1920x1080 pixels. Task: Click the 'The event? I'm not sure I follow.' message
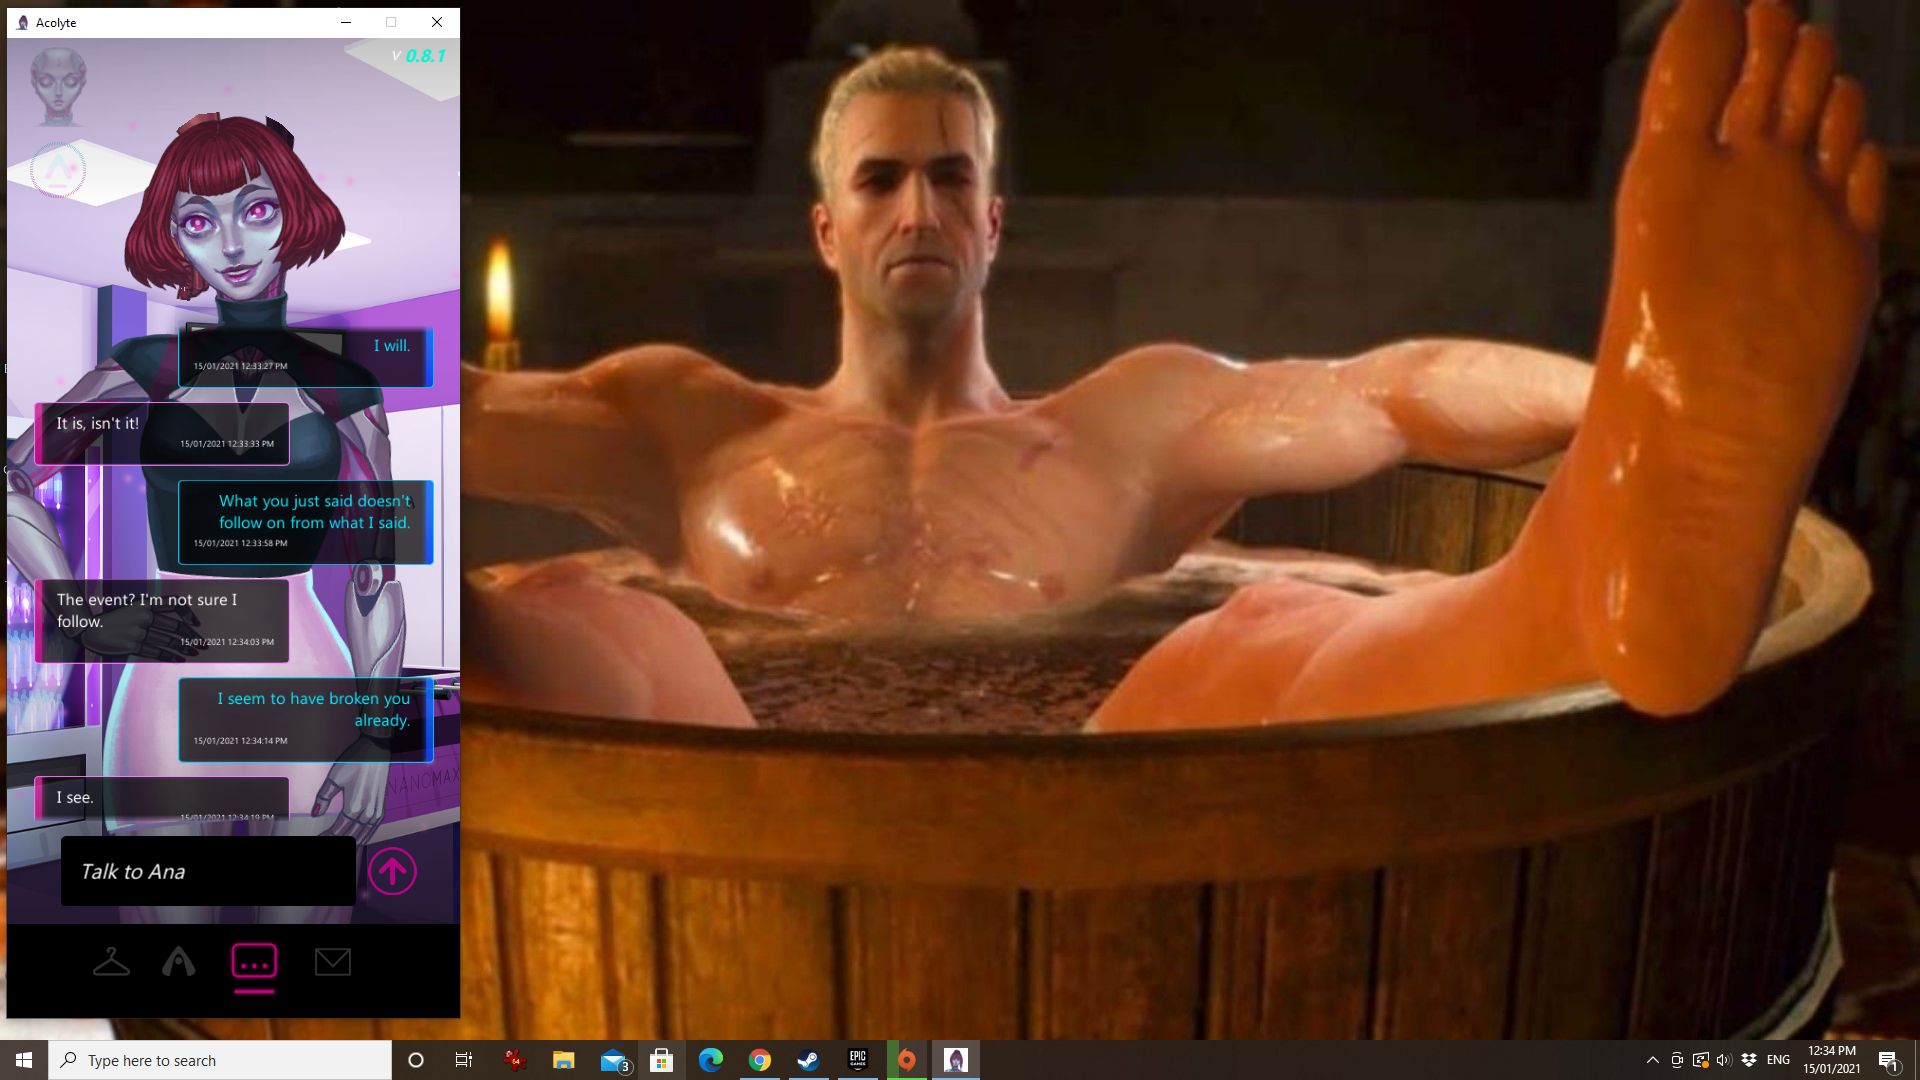click(x=162, y=620)
